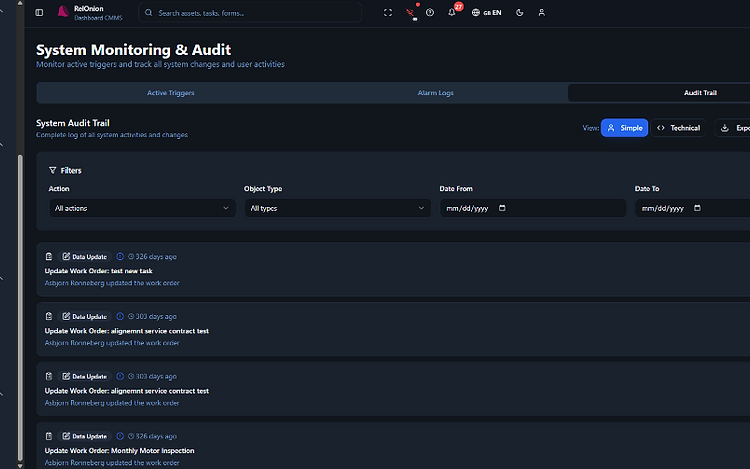
Task: Click Data Update badge on Monthly Motor Inspection entry
Action: 85,436
